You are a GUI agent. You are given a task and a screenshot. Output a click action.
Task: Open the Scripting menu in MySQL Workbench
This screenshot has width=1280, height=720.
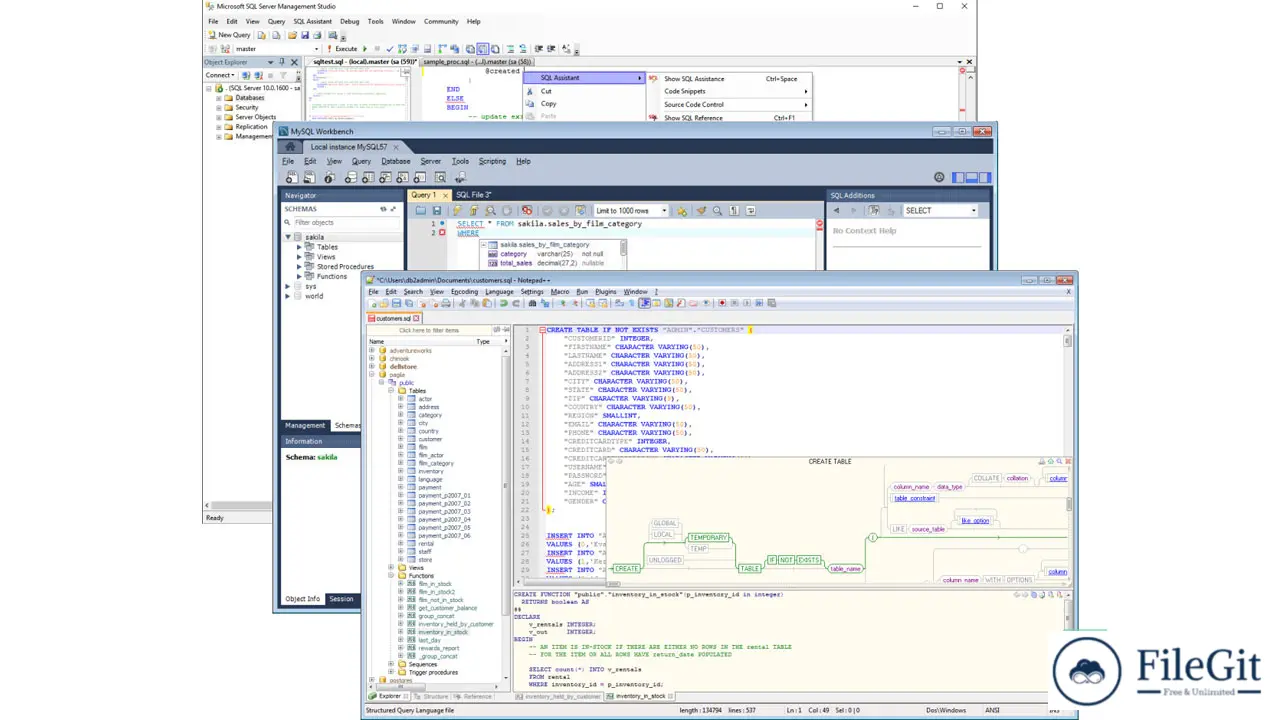[x=492, y=161]
